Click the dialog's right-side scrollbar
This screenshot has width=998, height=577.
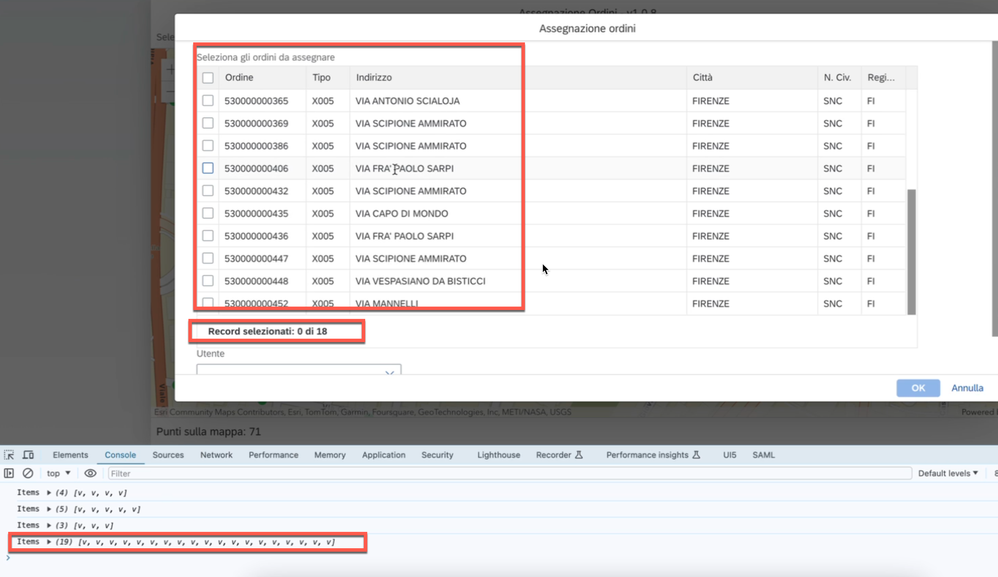pos(995,189)
